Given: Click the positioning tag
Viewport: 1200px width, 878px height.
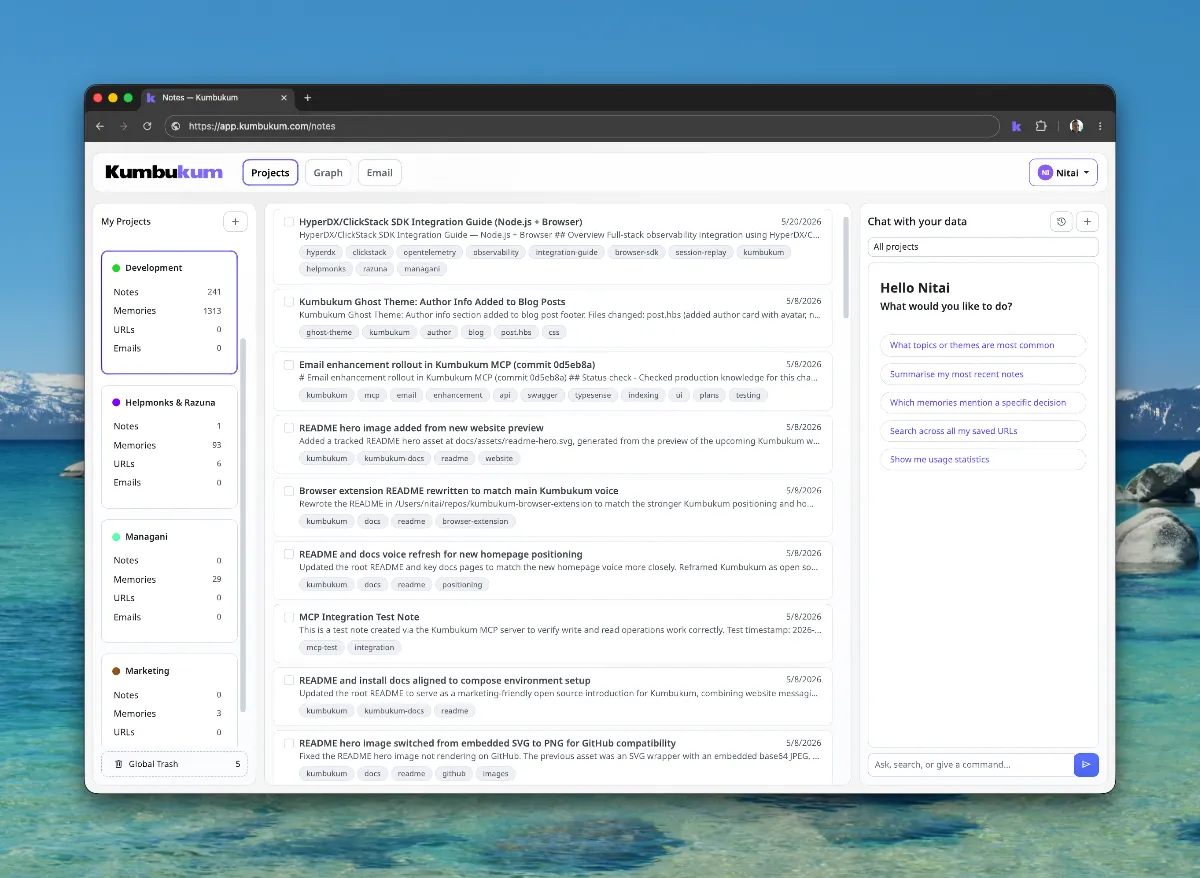Looking at the screenshot, I should [462, 584].
